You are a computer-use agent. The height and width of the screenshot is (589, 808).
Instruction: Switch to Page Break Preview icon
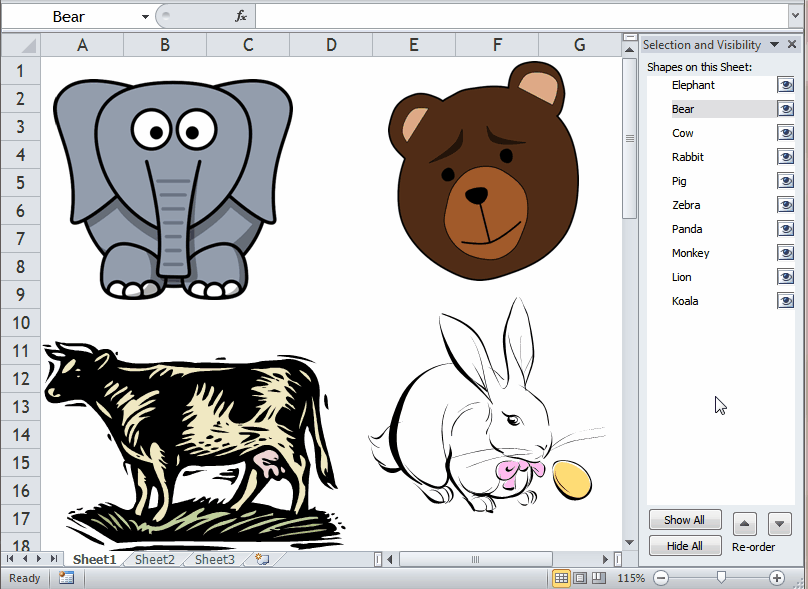pos(598,578)
